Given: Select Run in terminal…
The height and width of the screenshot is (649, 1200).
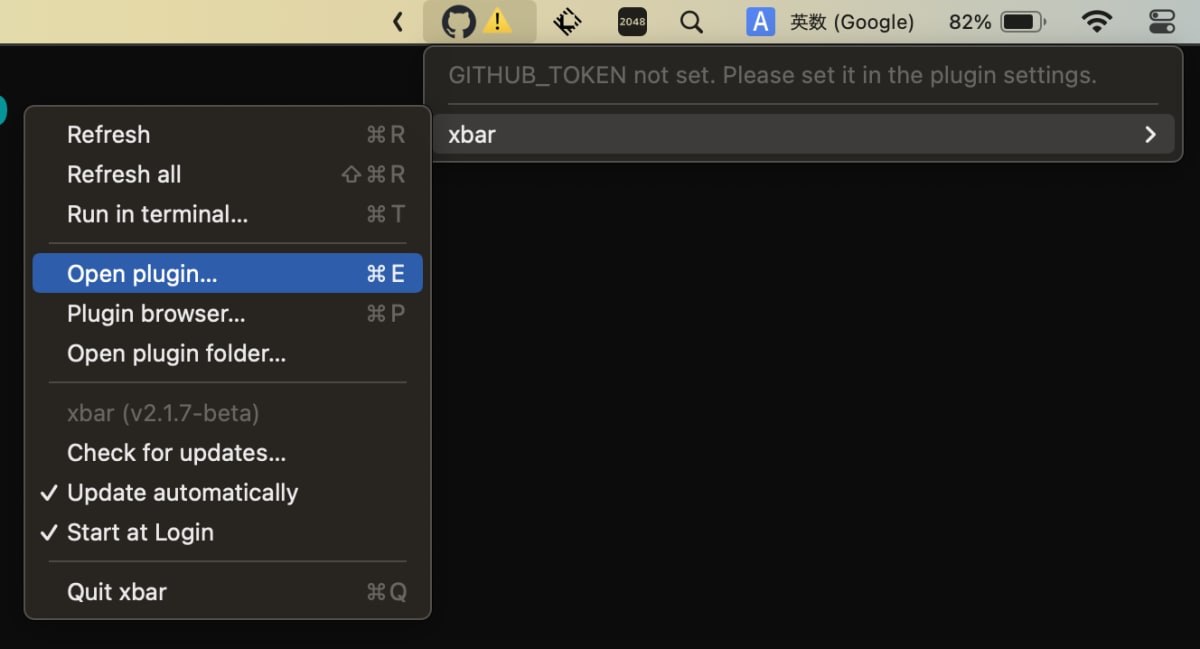Looking at the screenshot, I should (228, 214).
